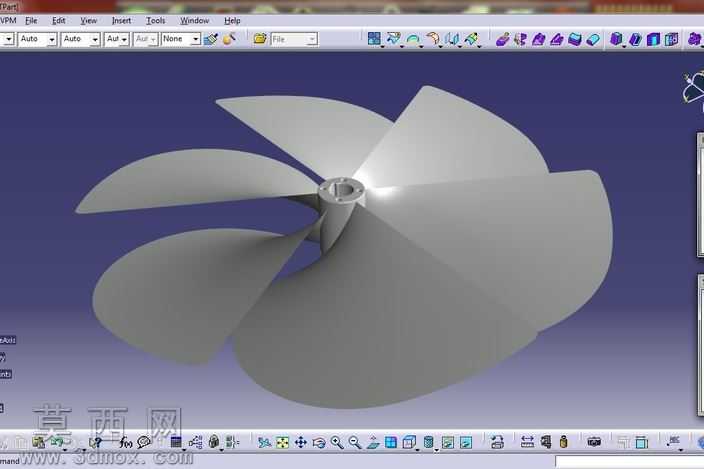The width and height of the screenshot is (704, 469).
Task: Expand the greyed-out Aut dropdown
Action: (x=153, y=39)
